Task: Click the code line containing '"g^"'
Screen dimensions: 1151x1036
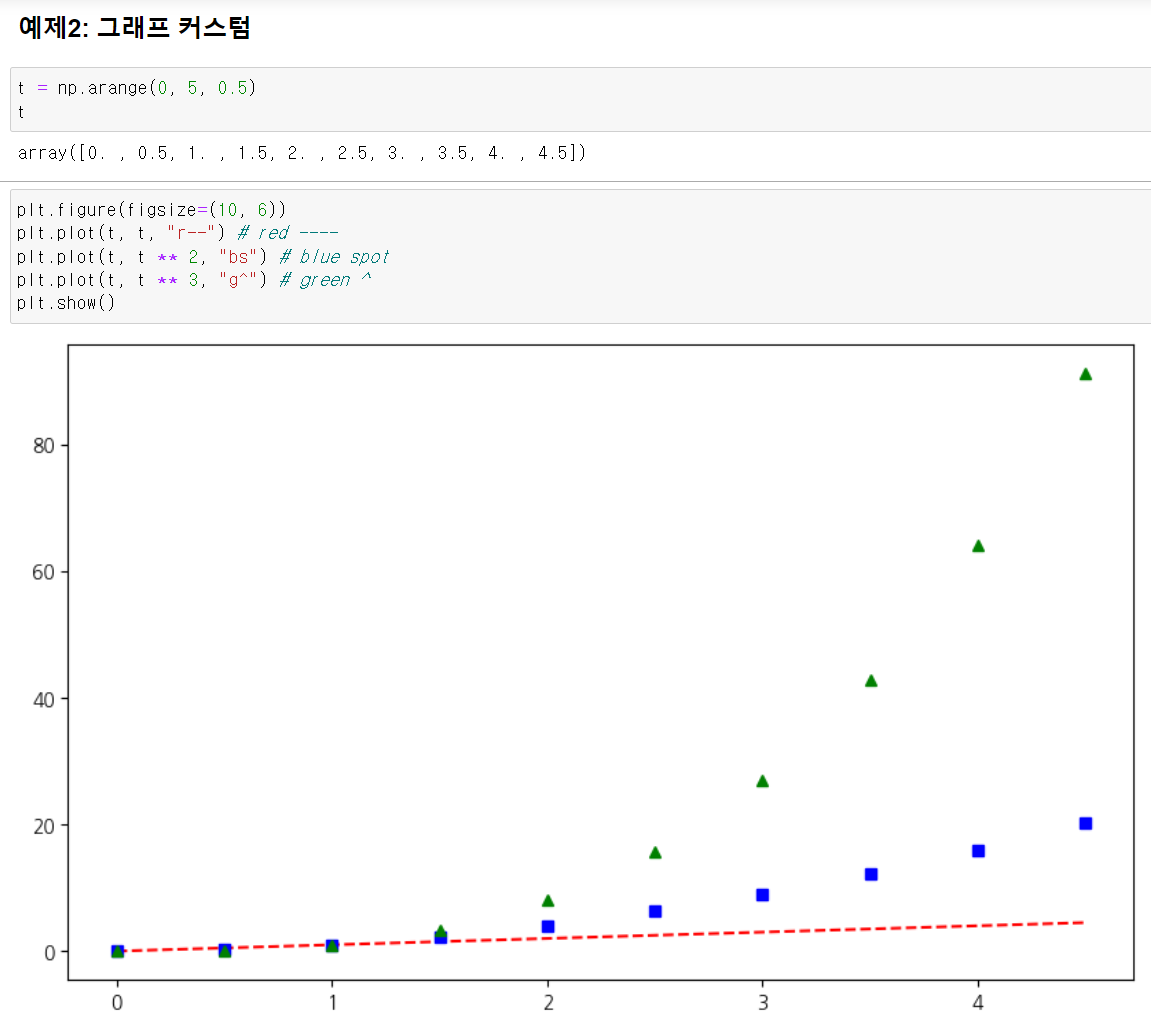Action: (x=194, y=280)
